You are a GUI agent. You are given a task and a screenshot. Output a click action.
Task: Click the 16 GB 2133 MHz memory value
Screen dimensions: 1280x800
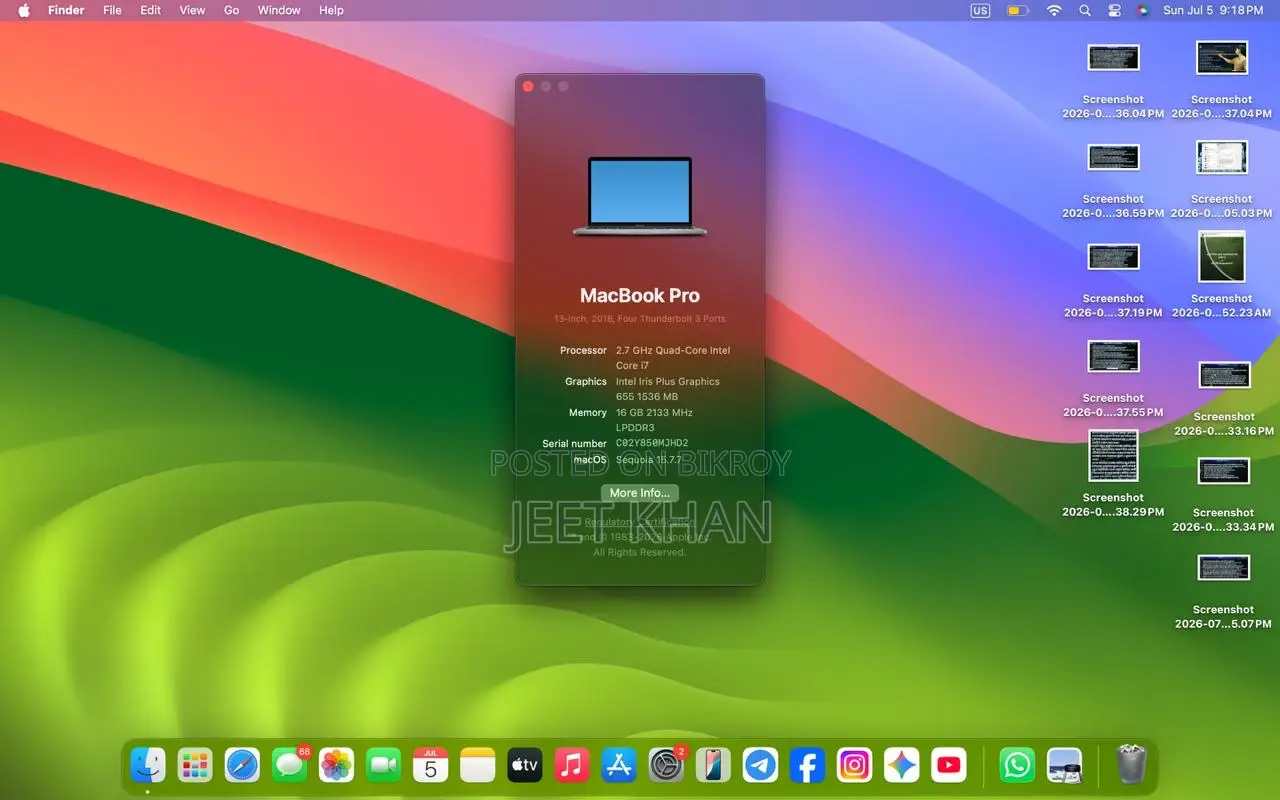pyautogui.click(x=654, y=420)
